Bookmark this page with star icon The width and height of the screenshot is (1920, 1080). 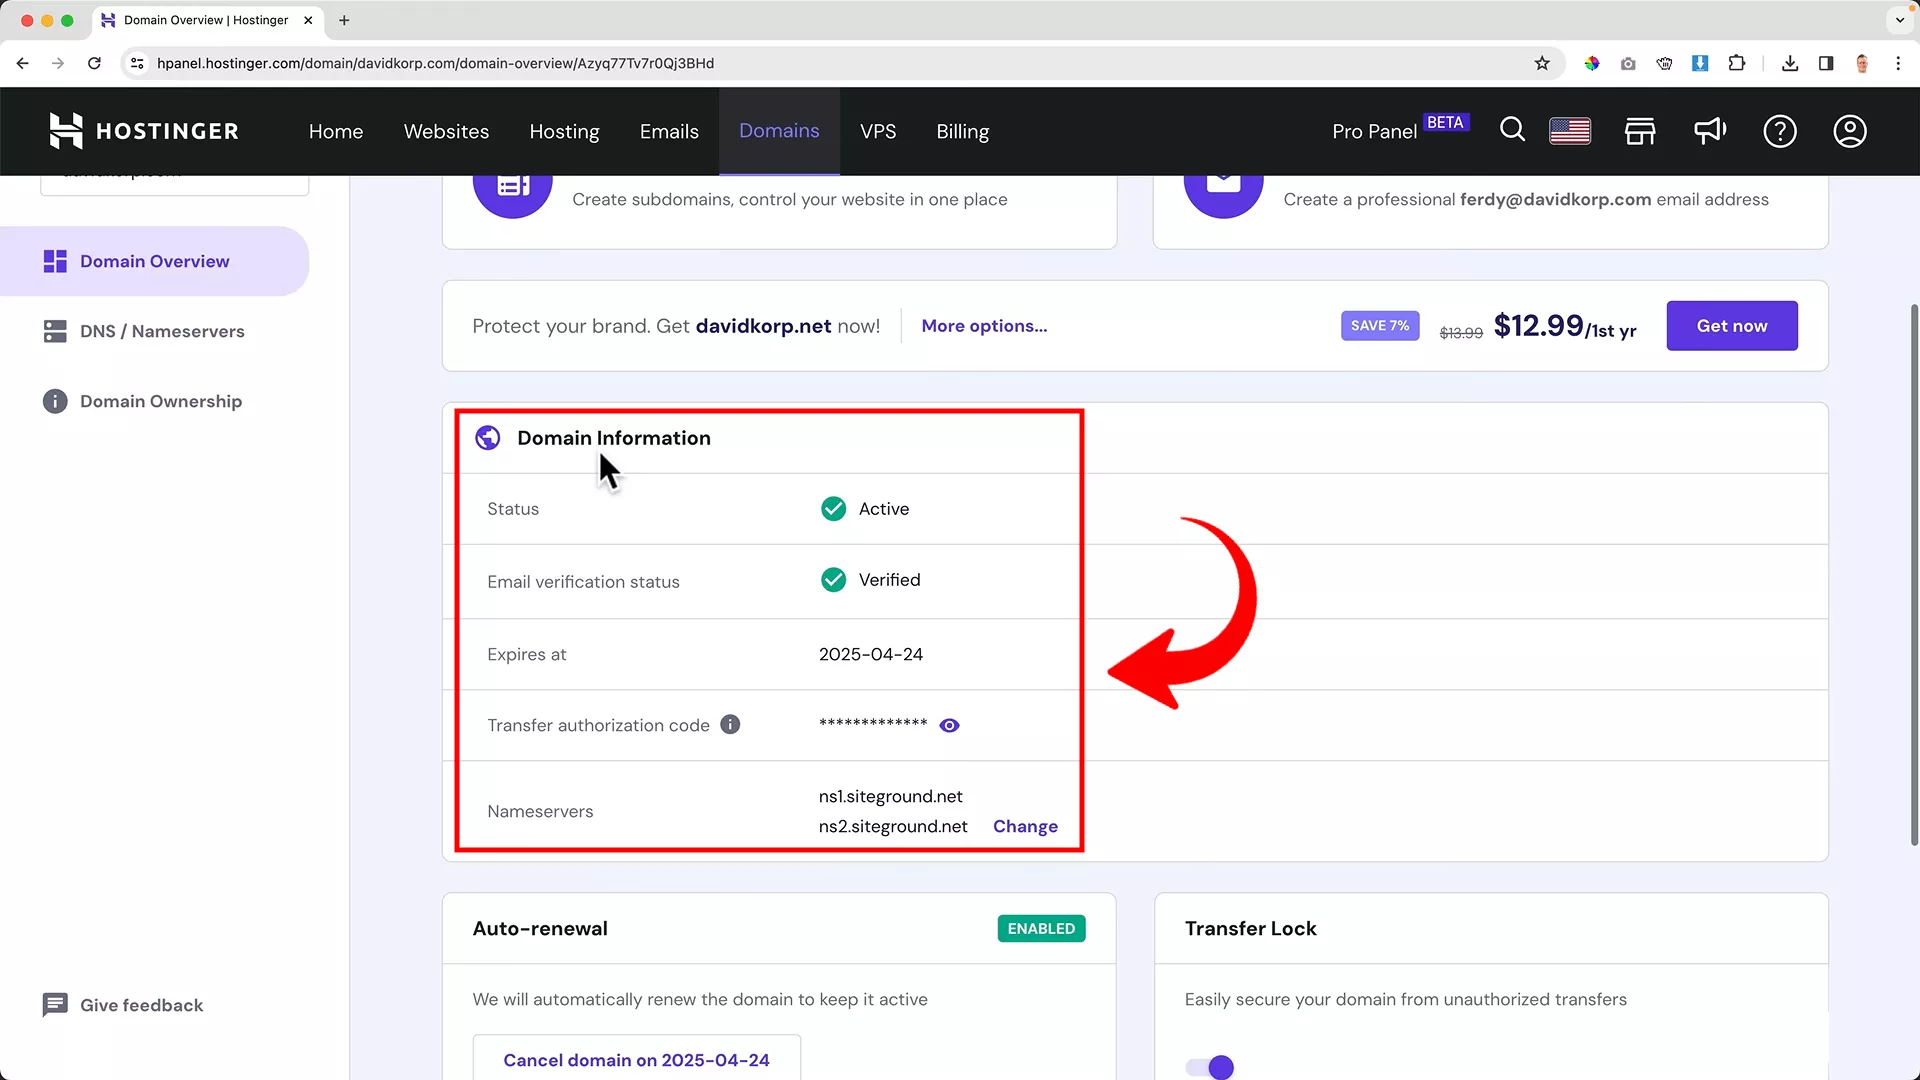click(1542, 63)
